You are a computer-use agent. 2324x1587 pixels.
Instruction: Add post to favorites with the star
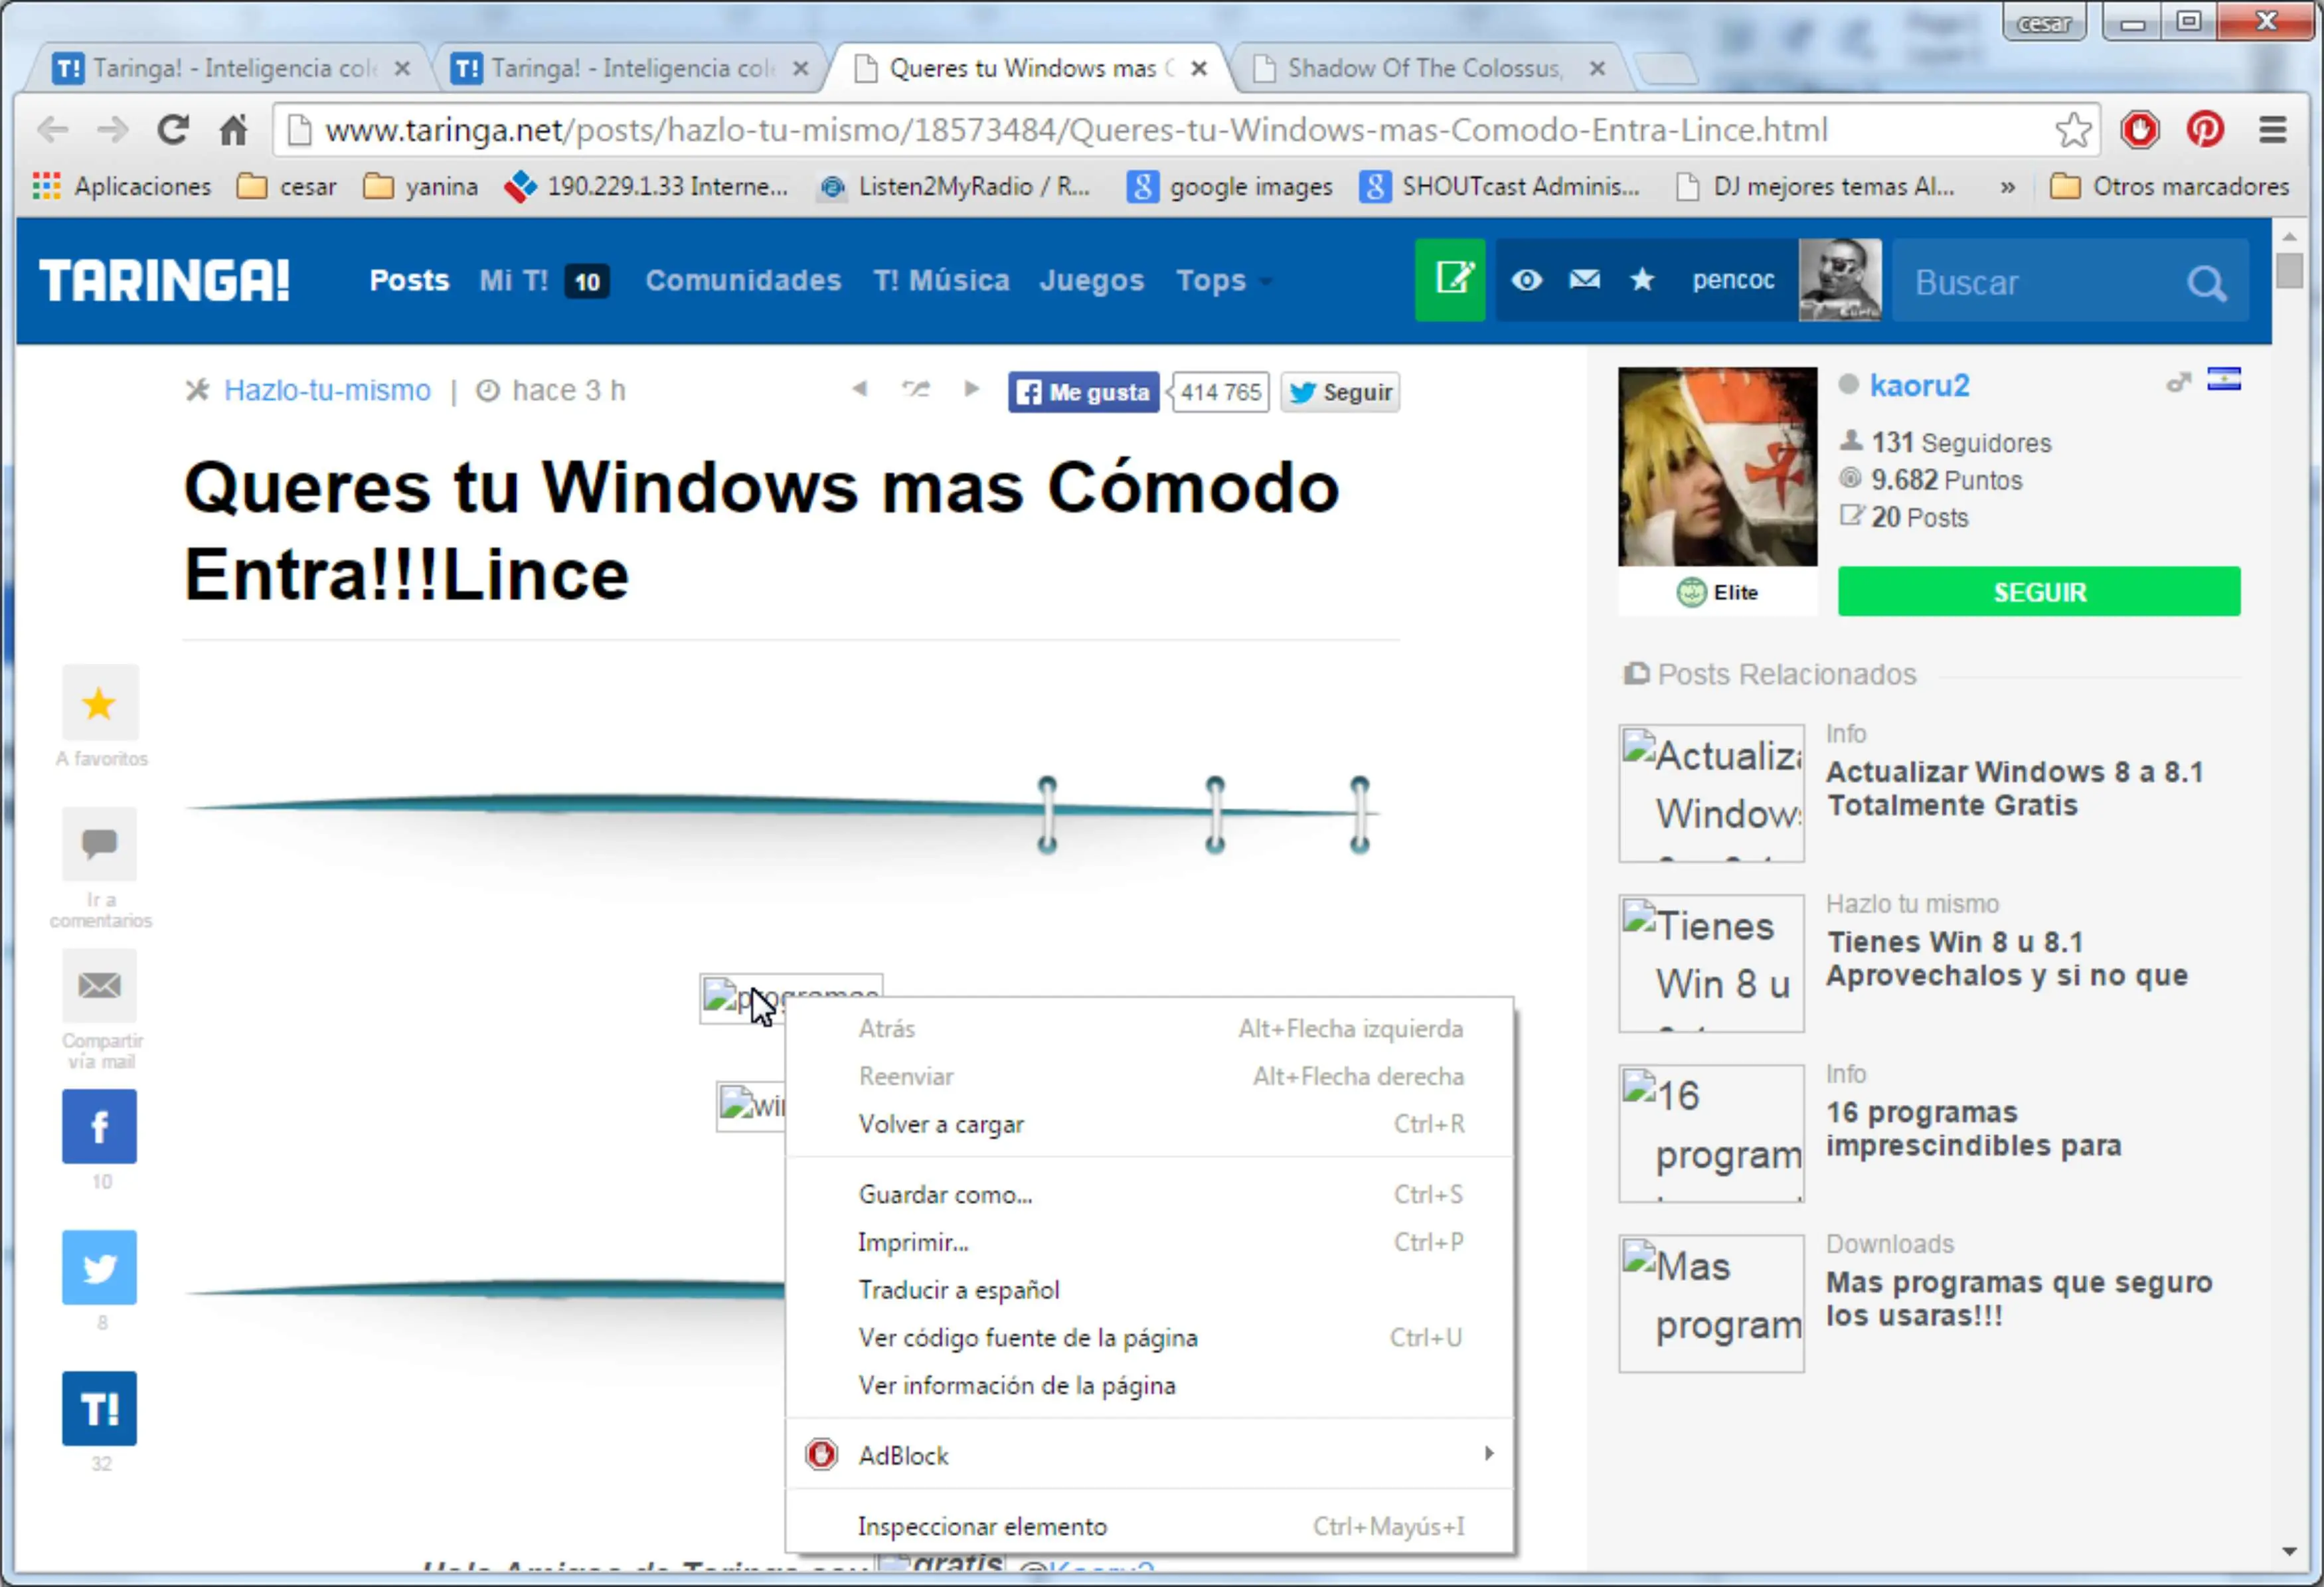click(99, 703)
